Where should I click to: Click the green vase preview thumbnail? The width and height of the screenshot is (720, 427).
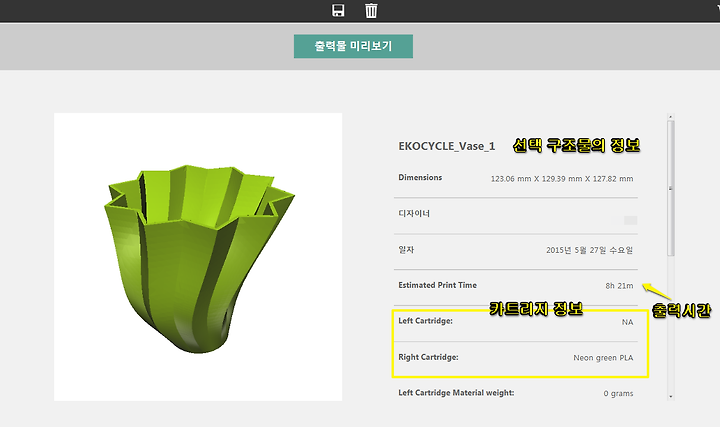(x=198, y=257)
